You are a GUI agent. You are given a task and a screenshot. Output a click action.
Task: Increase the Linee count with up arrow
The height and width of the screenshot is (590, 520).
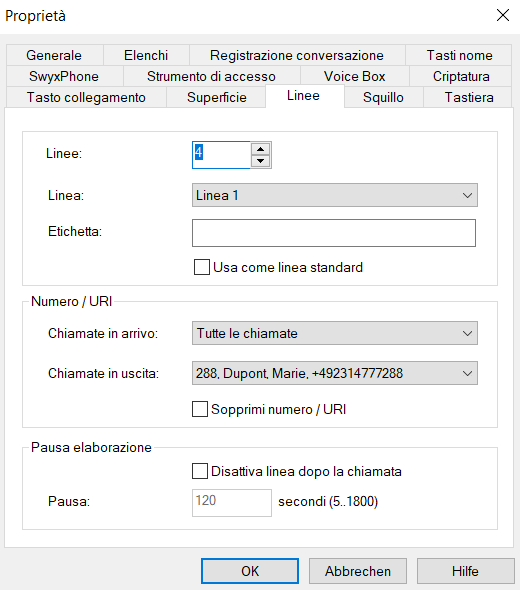[260, 149]
